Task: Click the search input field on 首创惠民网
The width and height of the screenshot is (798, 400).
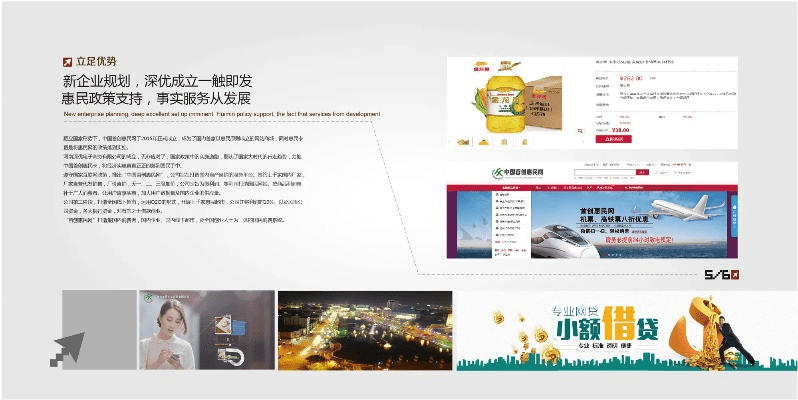Action: (605, 173)
